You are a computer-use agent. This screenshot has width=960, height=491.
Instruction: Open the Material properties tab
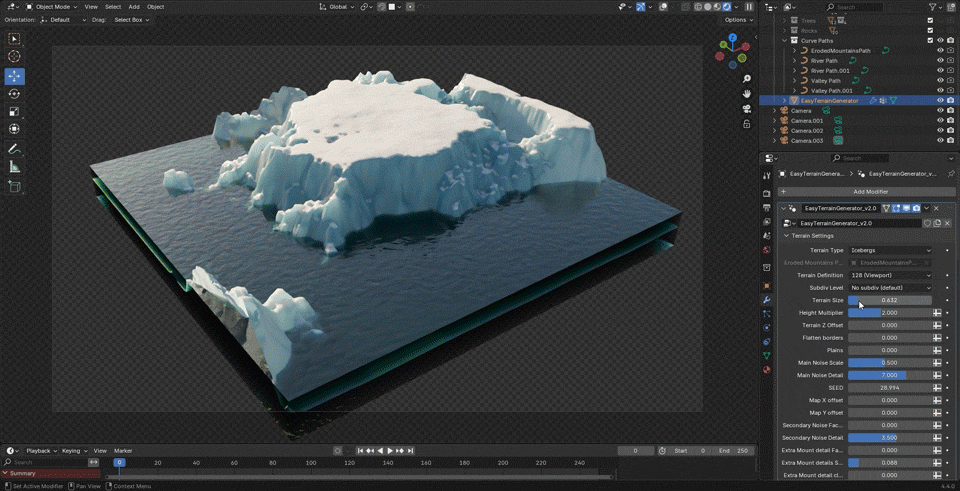pyautogui.click(x=767, y=370)
